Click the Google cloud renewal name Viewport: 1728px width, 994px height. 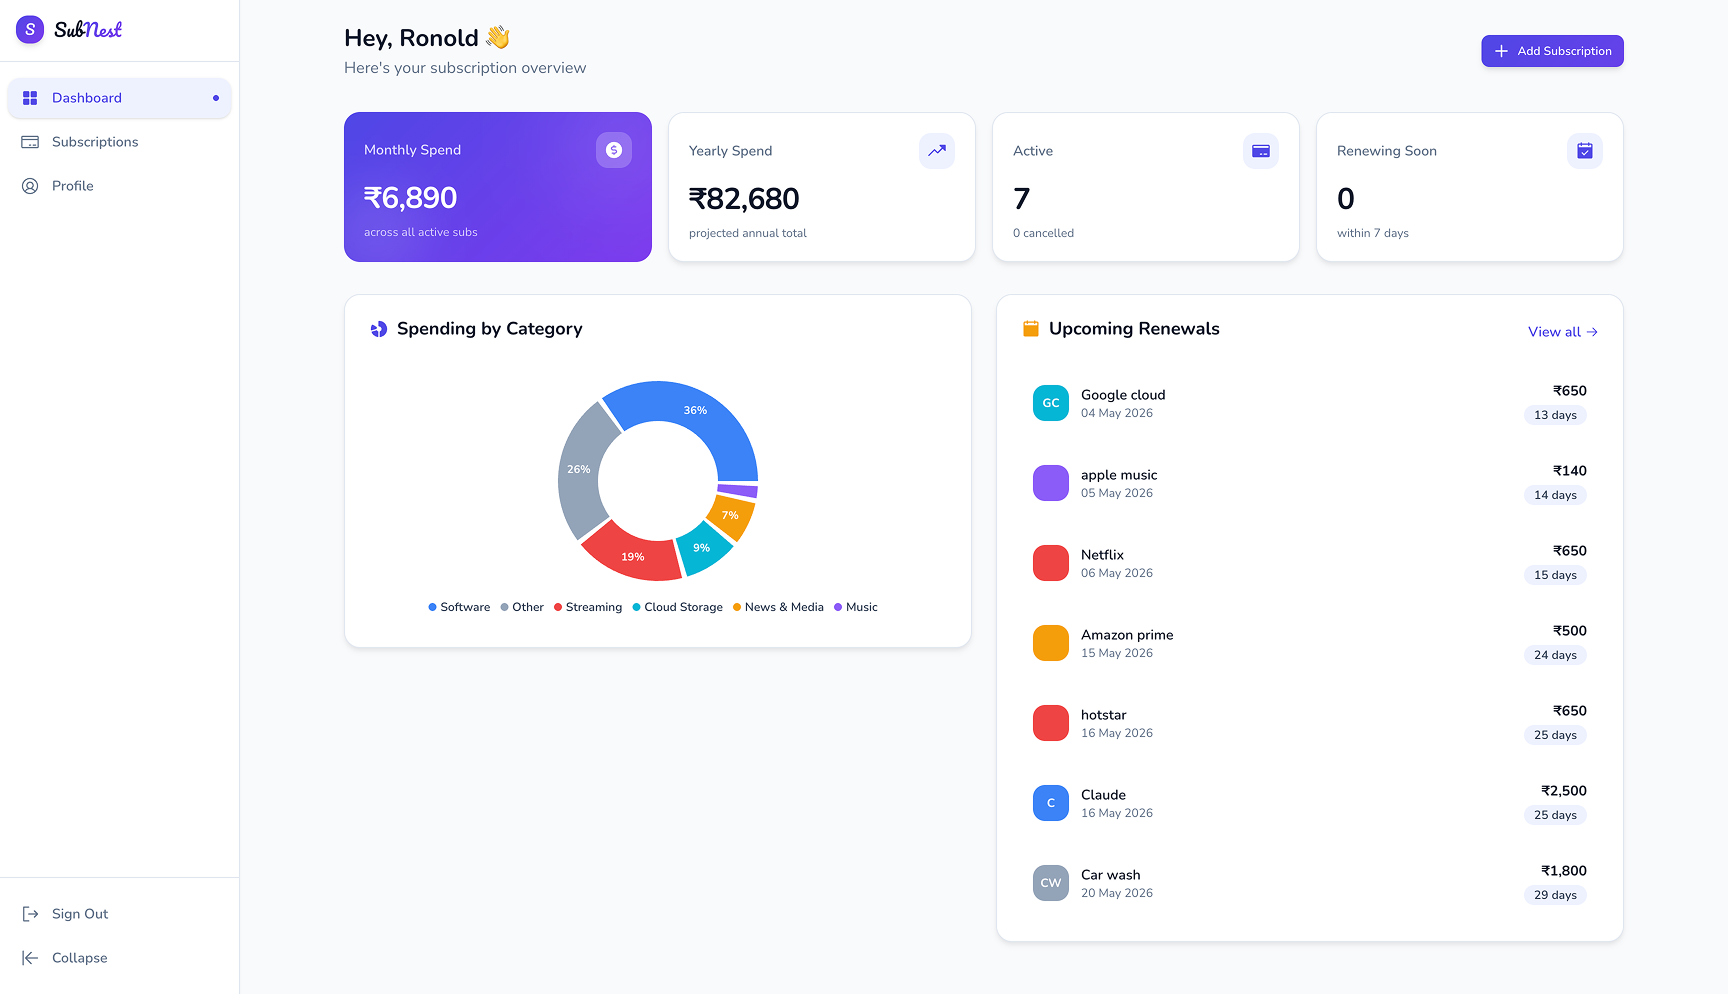(x=1123, y=395)
